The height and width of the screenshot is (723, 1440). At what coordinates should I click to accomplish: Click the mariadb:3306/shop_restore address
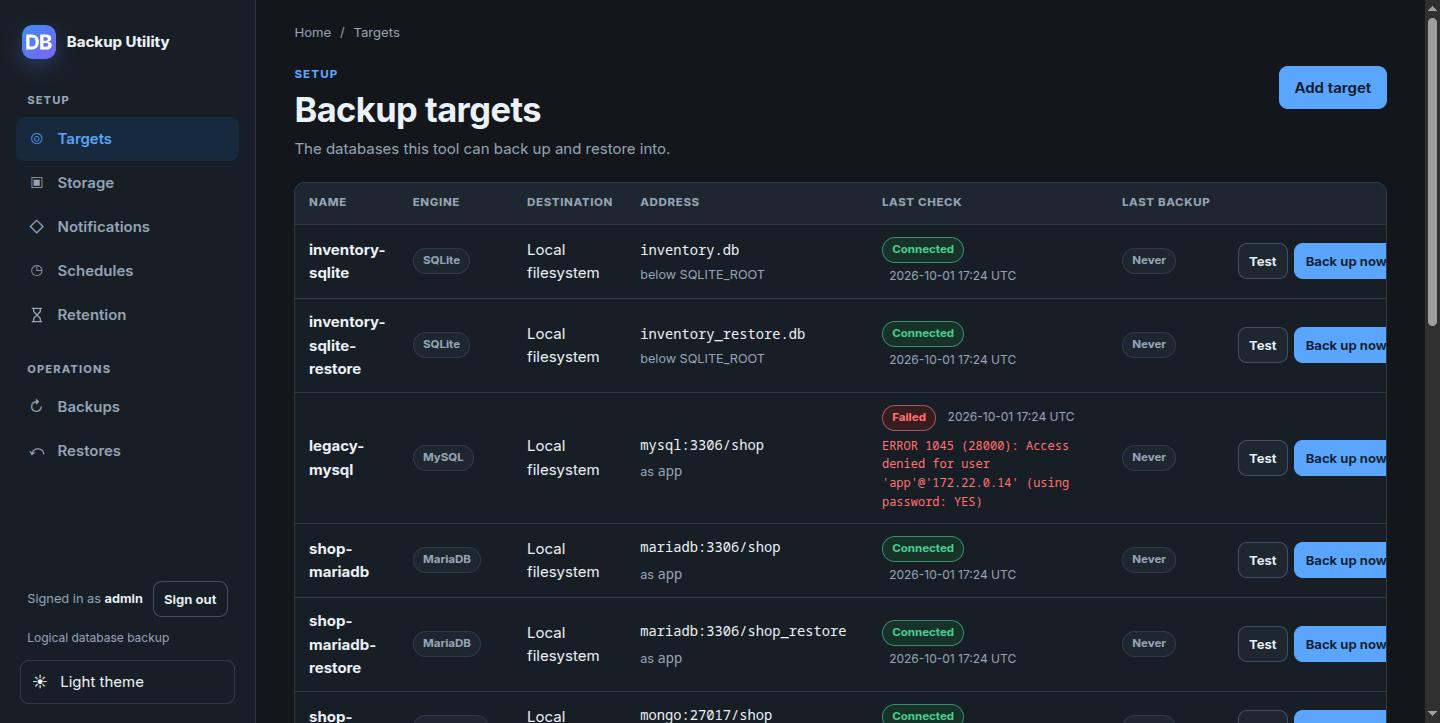[743, 631]
